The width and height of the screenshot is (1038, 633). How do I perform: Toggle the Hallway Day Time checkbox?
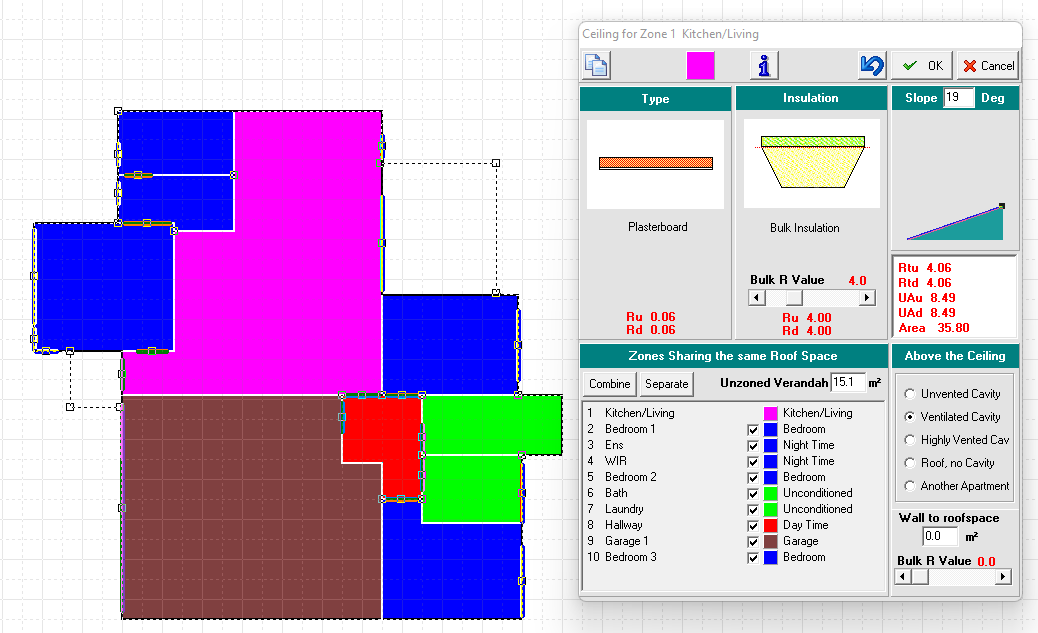(754, 525)
